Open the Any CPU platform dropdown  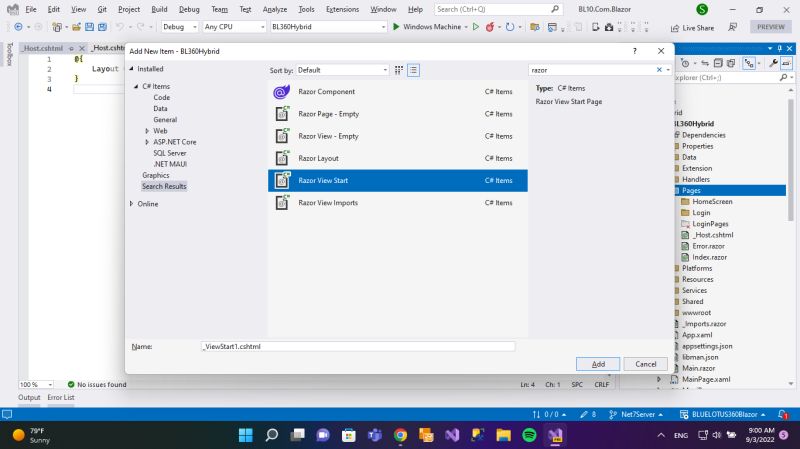[x=234, y=27]
